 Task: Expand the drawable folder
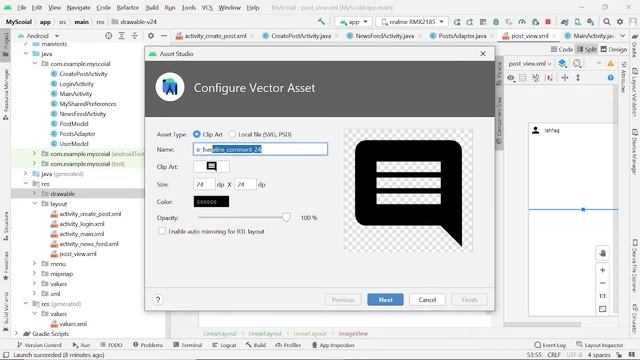[x=35, y=193]
